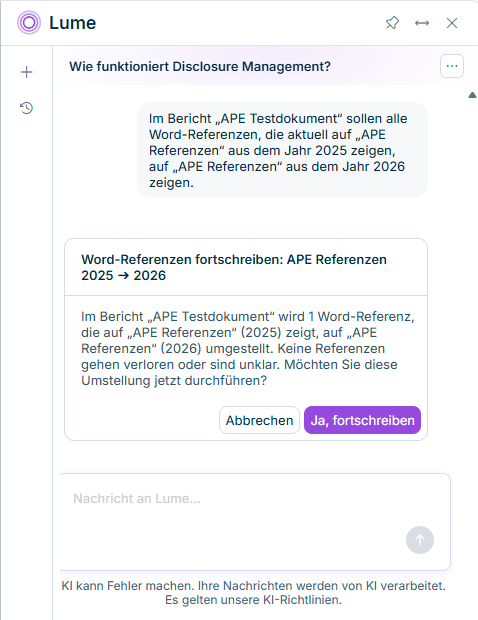The height and width of the screenshot is (620, 478).
Task: Click the scroll-up arrow
Action: (x=472, y=95)
